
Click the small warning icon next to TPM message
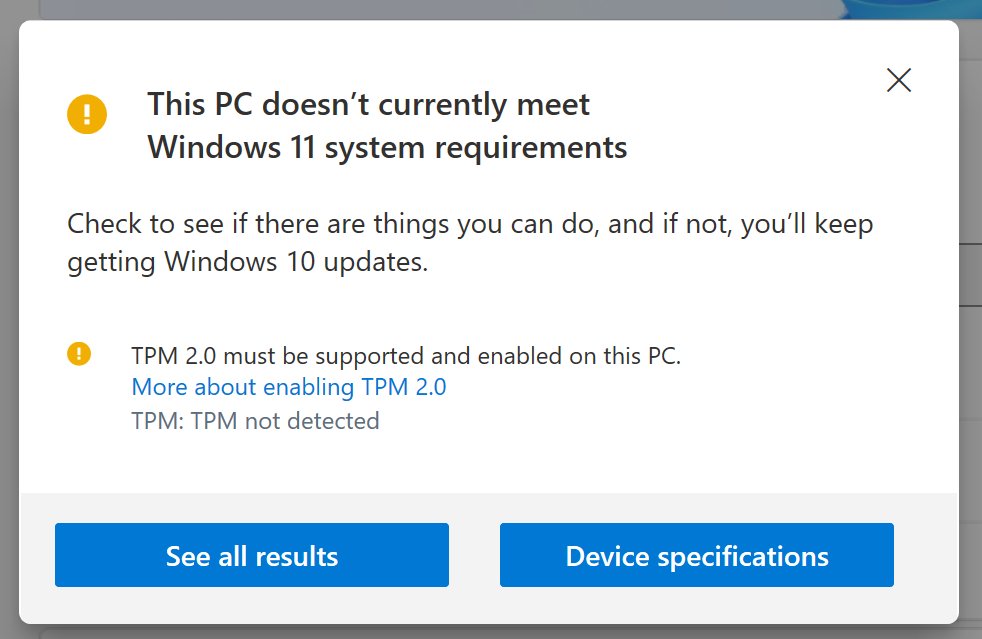point(79,354)
